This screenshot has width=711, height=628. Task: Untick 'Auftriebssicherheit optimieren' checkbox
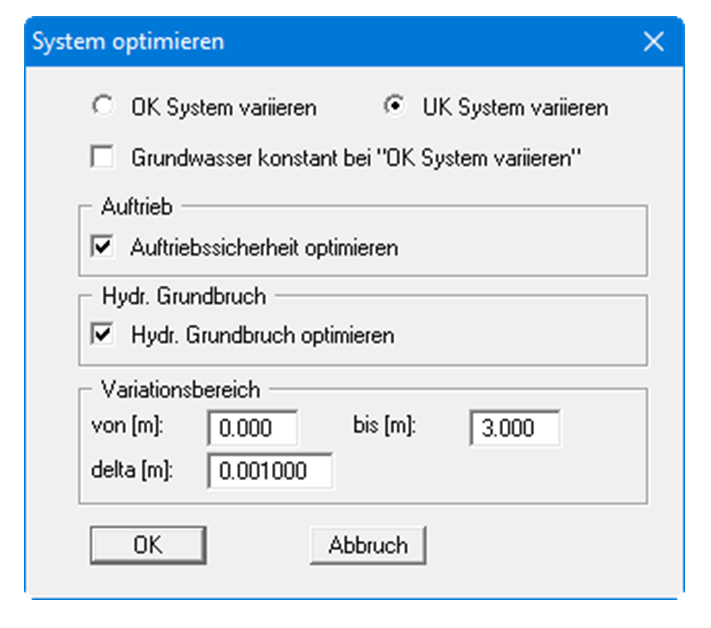[x=101, y=247]
